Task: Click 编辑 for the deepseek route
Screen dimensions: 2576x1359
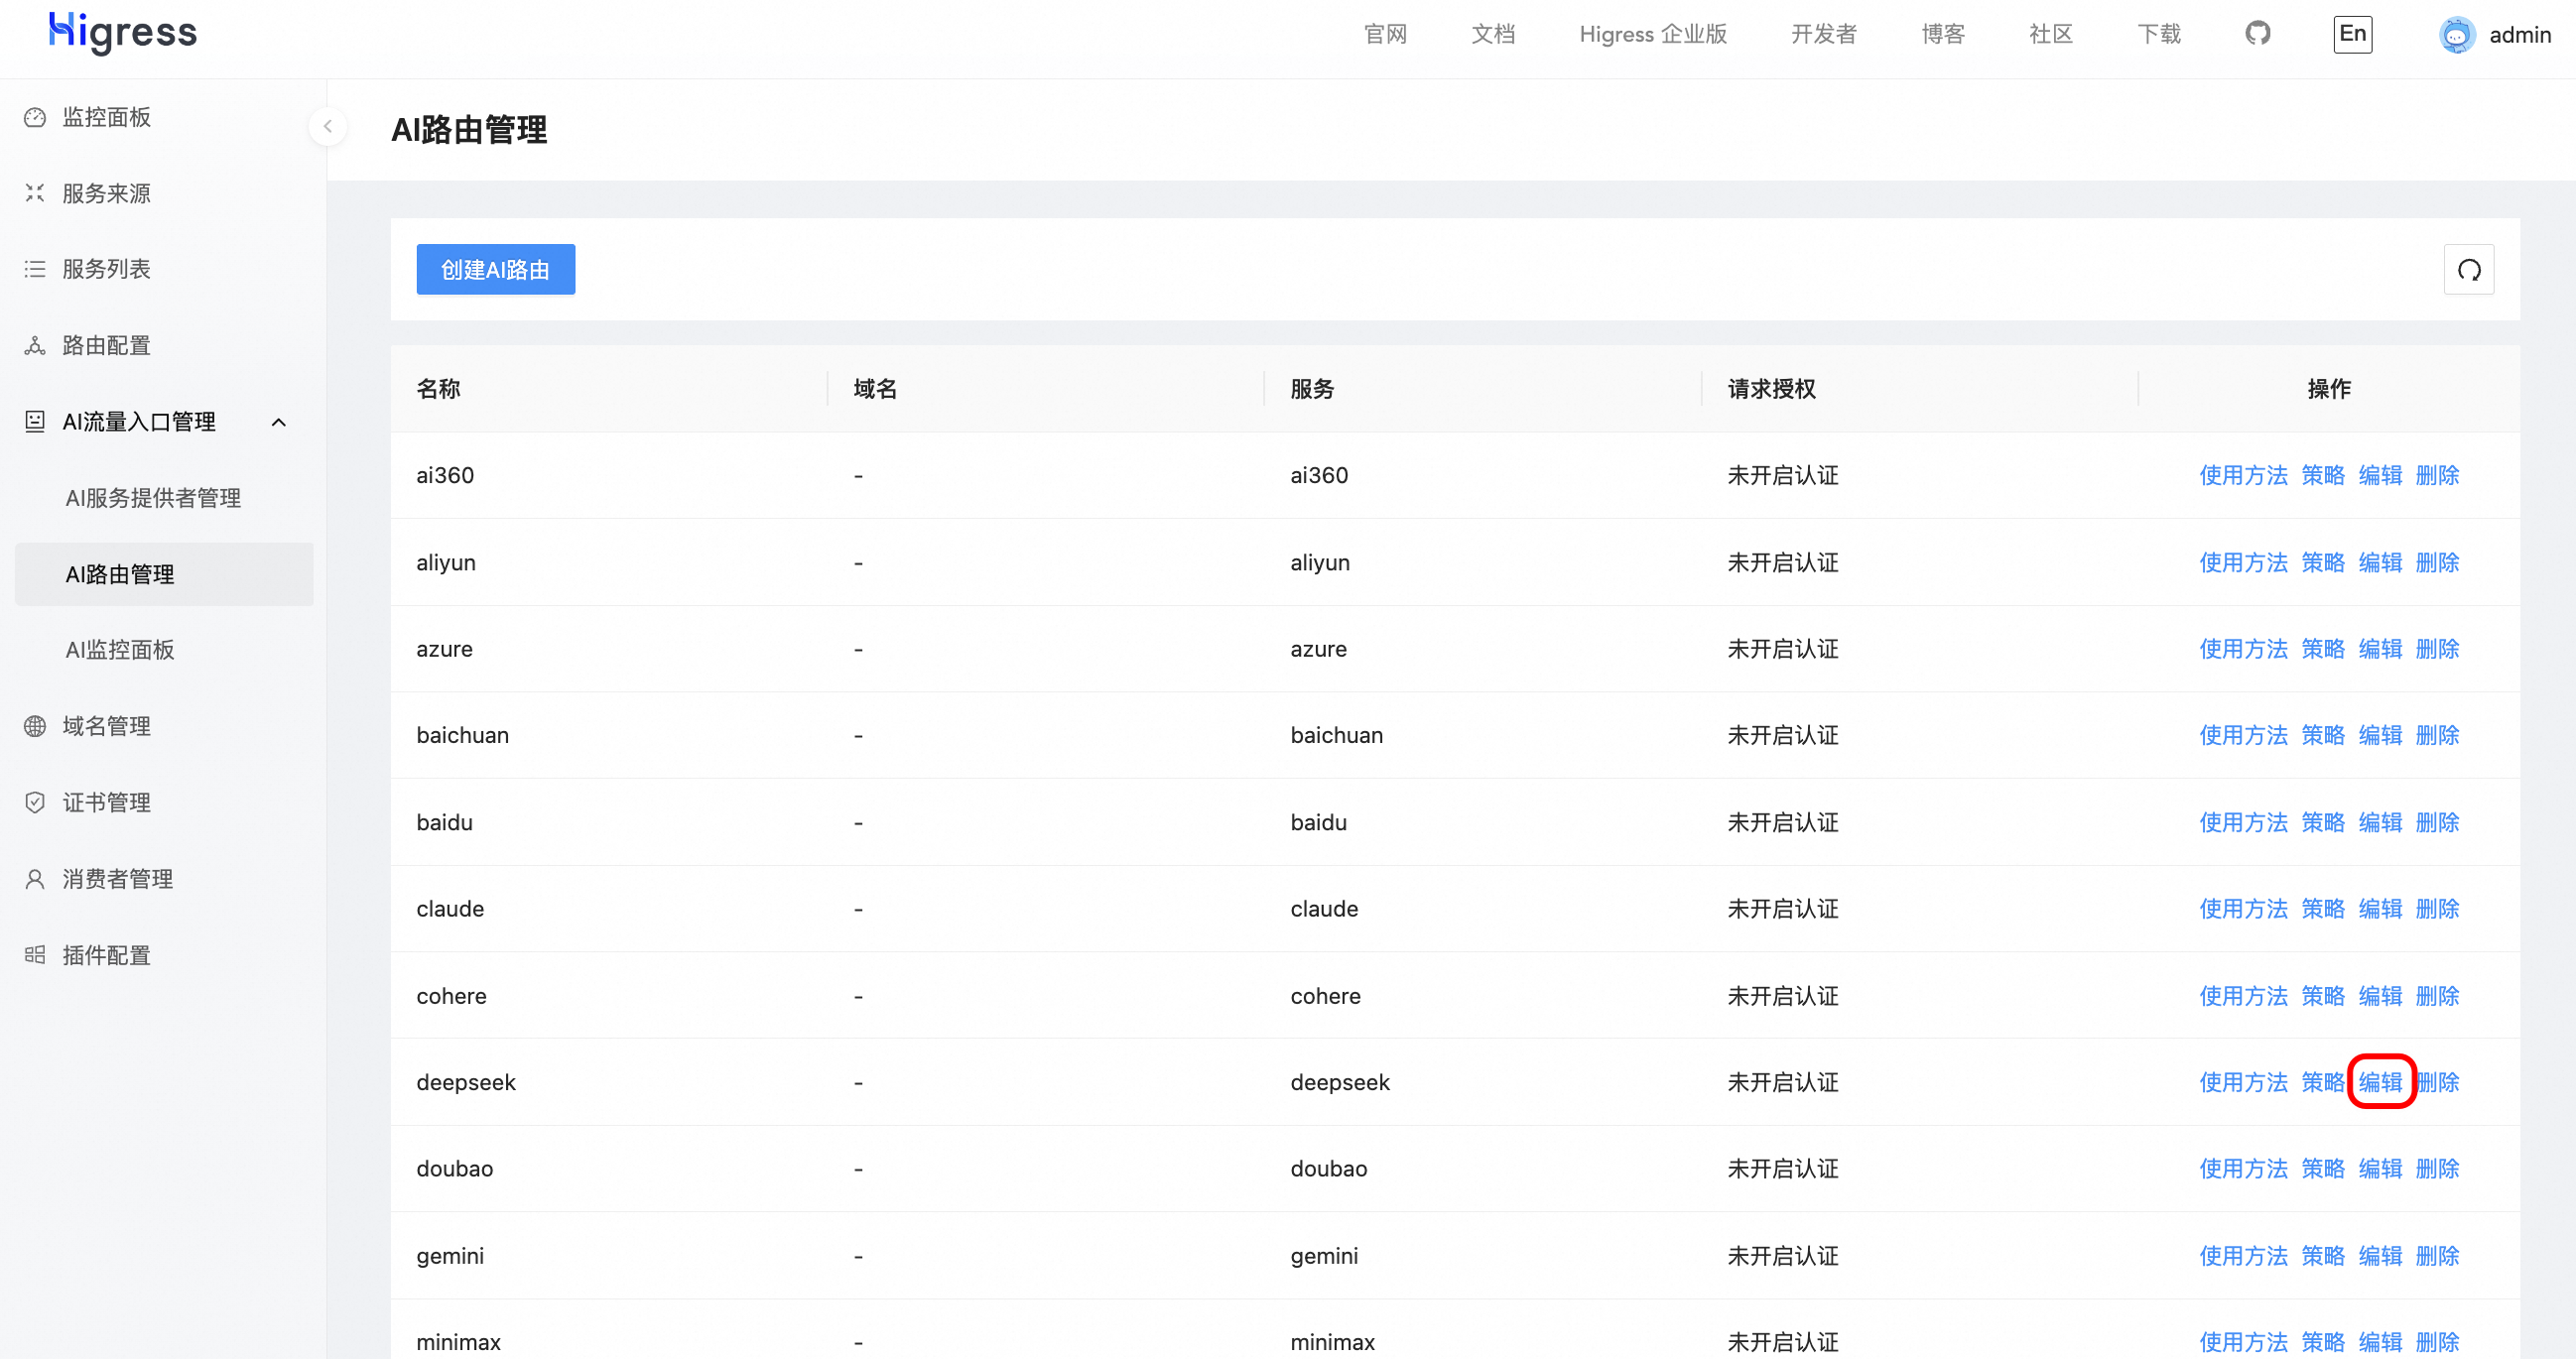Action: pos(2380,1082)
